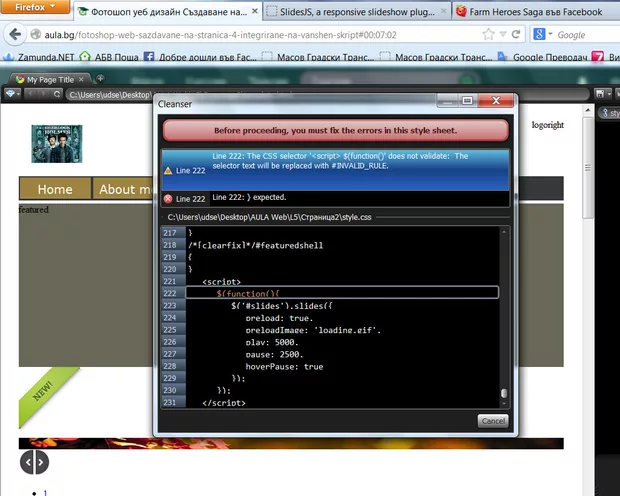Screen dimensions: 620x496
Task: Click the red error circle icon
Action: point(168,199)
